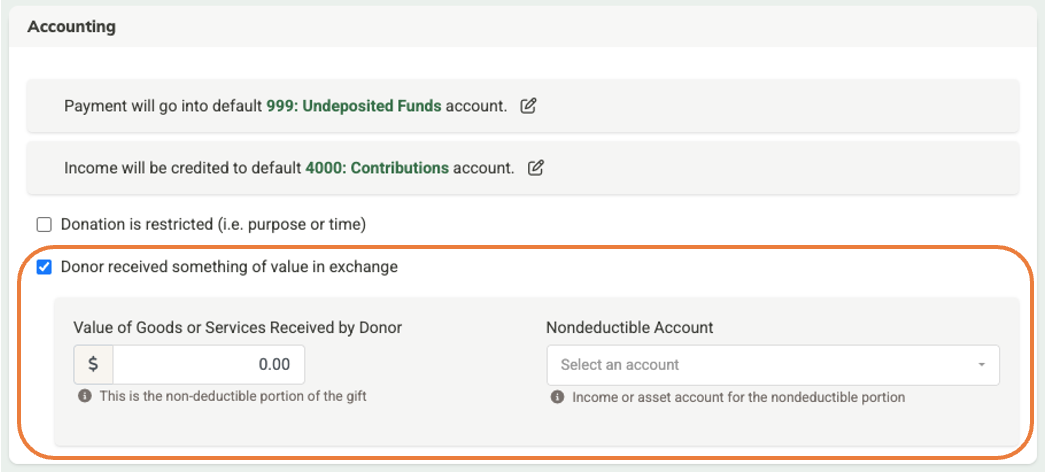Click the Nondeductible Account dropdown arrow
Screen dimensions: 1045x474
tap(982, 365)
